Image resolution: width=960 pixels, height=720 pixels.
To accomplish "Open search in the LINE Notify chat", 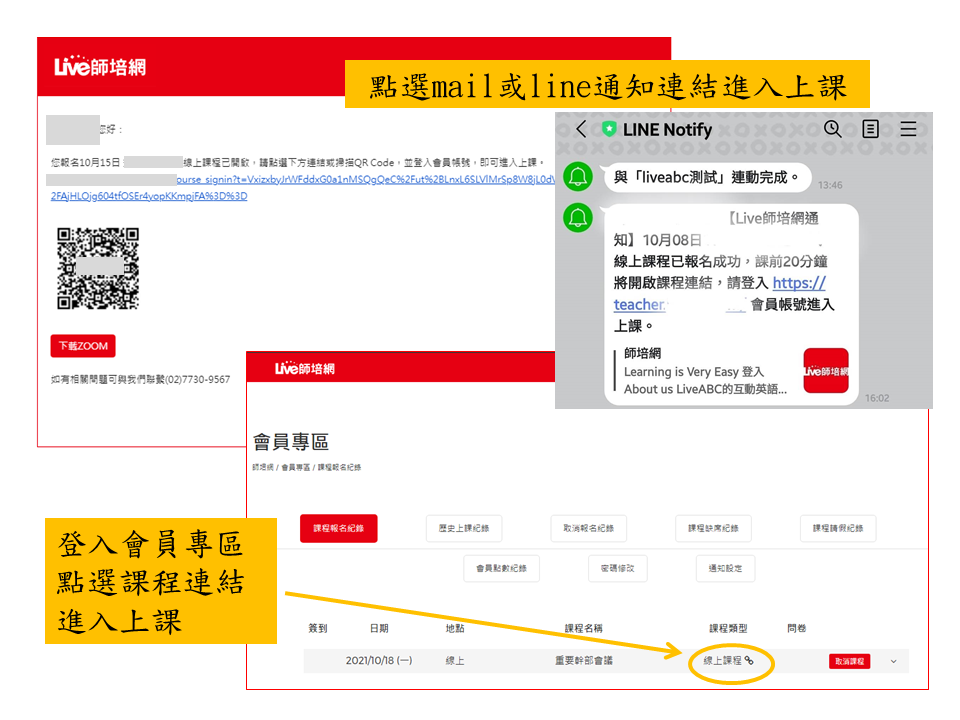I will (832, 129).
